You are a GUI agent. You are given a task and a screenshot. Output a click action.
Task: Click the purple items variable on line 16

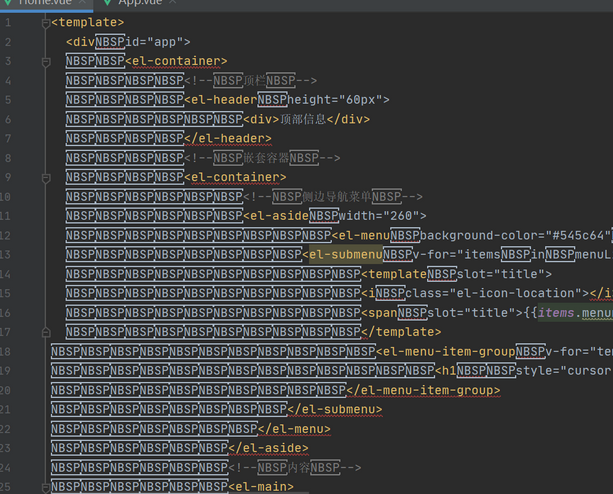pyautogui.click(x=556, y=313)
